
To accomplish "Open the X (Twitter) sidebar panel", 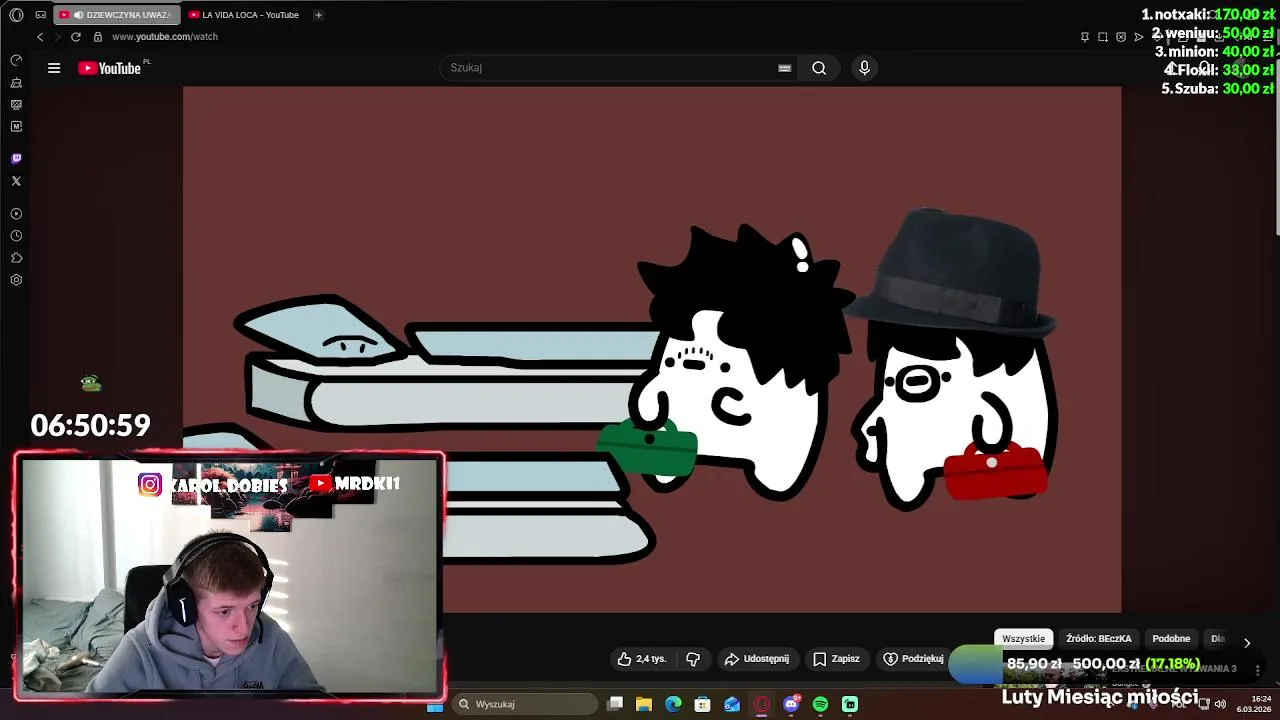I will pos(16,181).
